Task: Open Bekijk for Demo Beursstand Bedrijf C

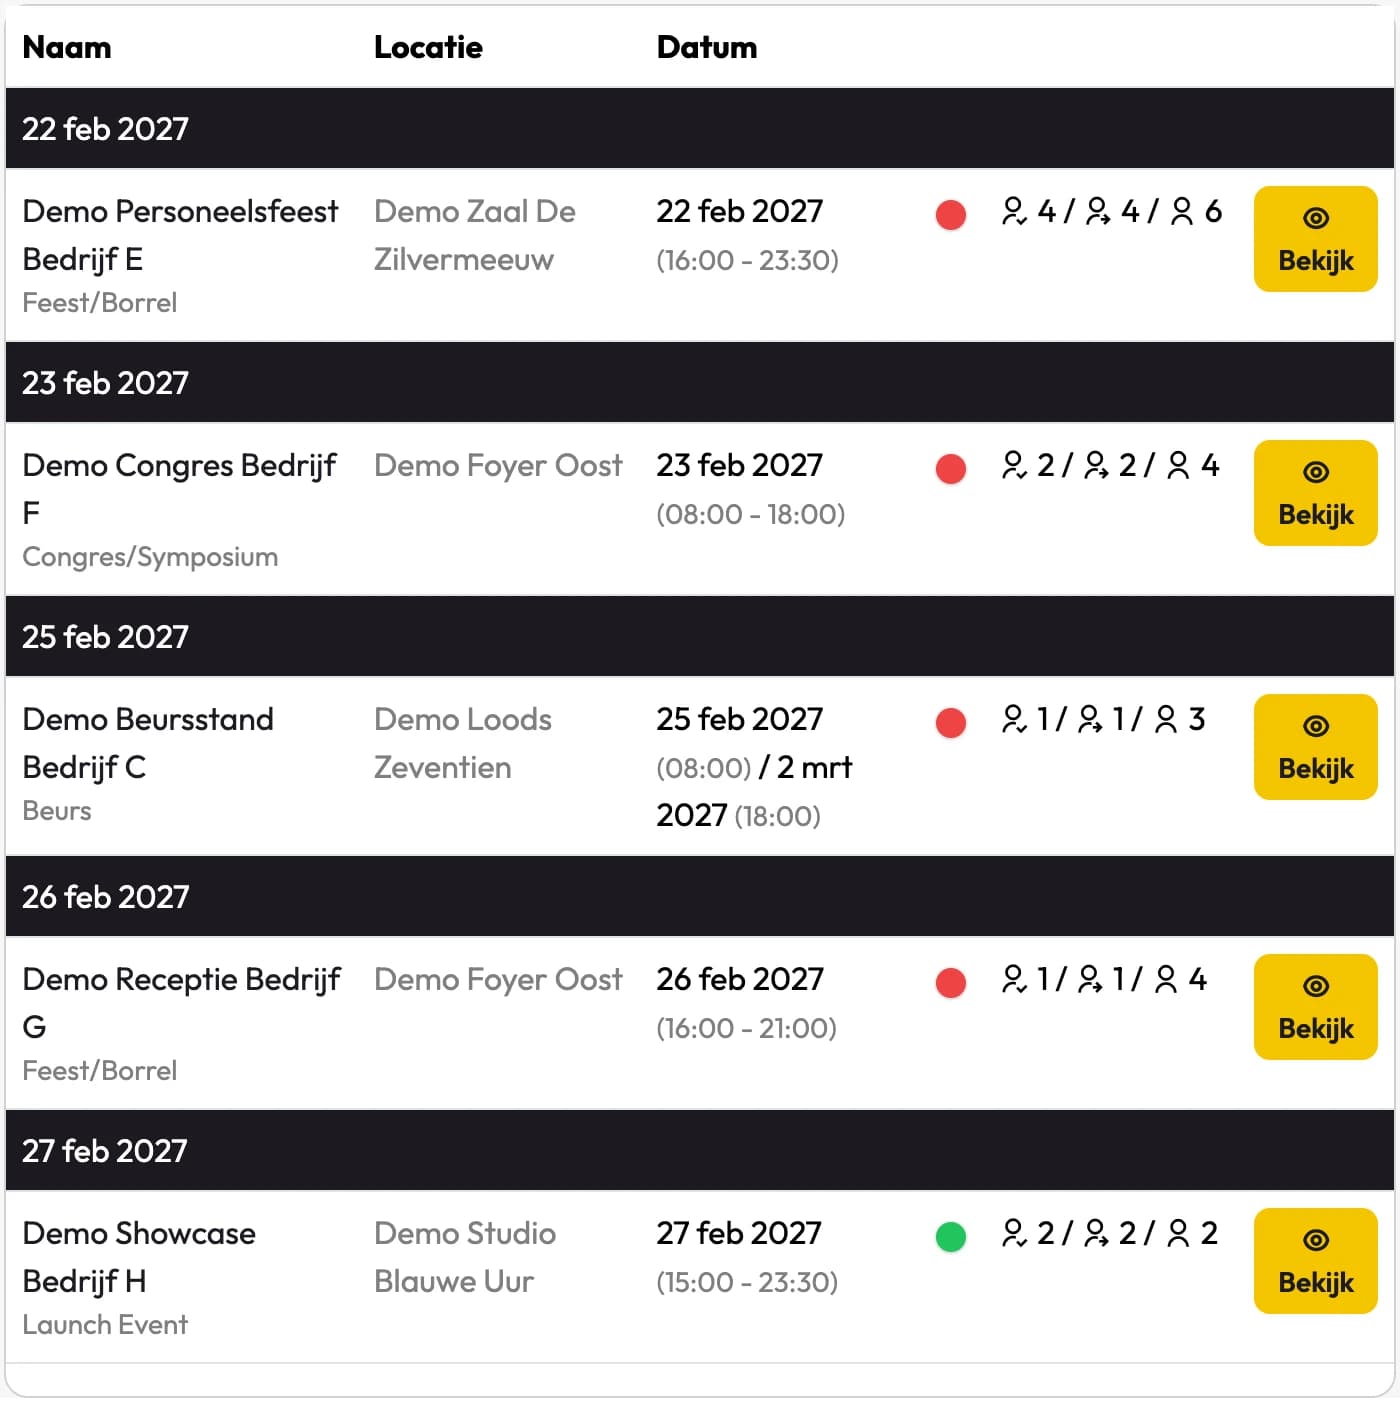Action: pyautogui.click(x=1315, y=747)
